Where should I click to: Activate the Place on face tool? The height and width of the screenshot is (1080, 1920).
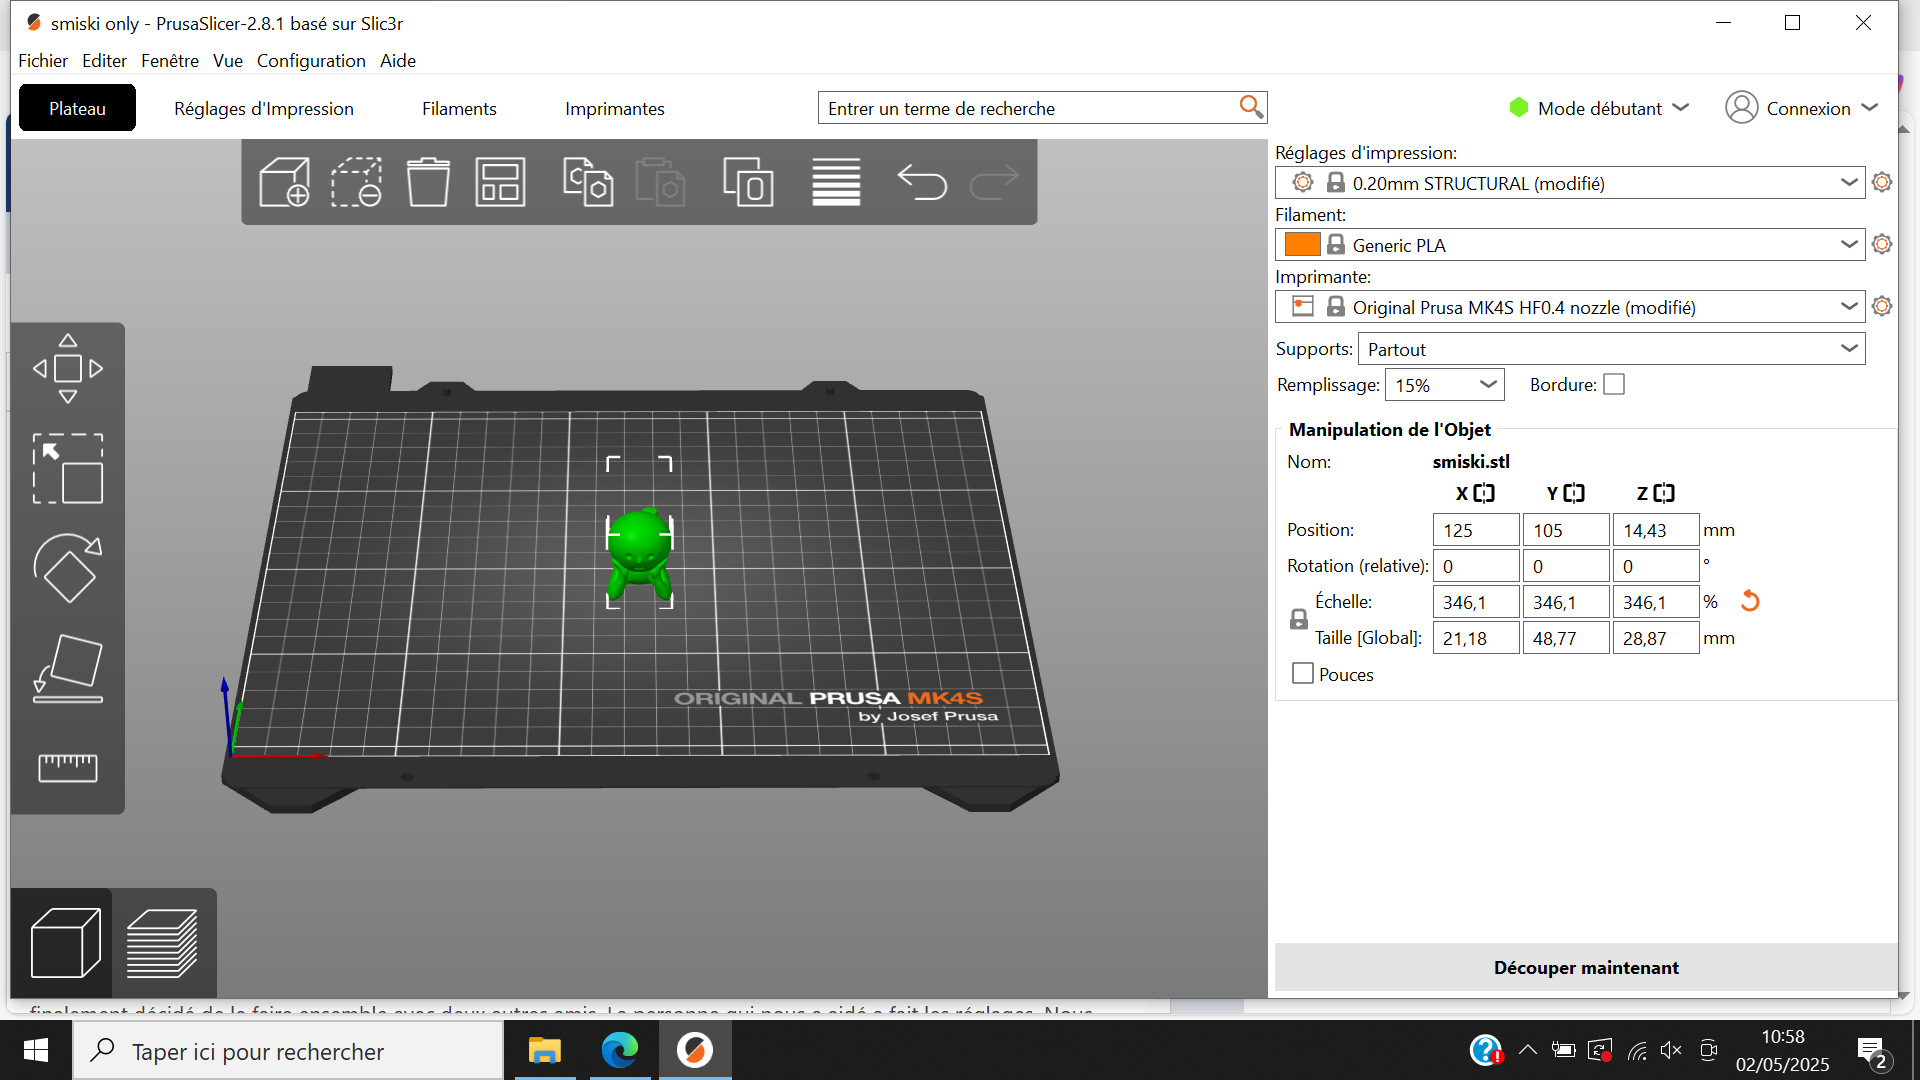pos(68,668)
